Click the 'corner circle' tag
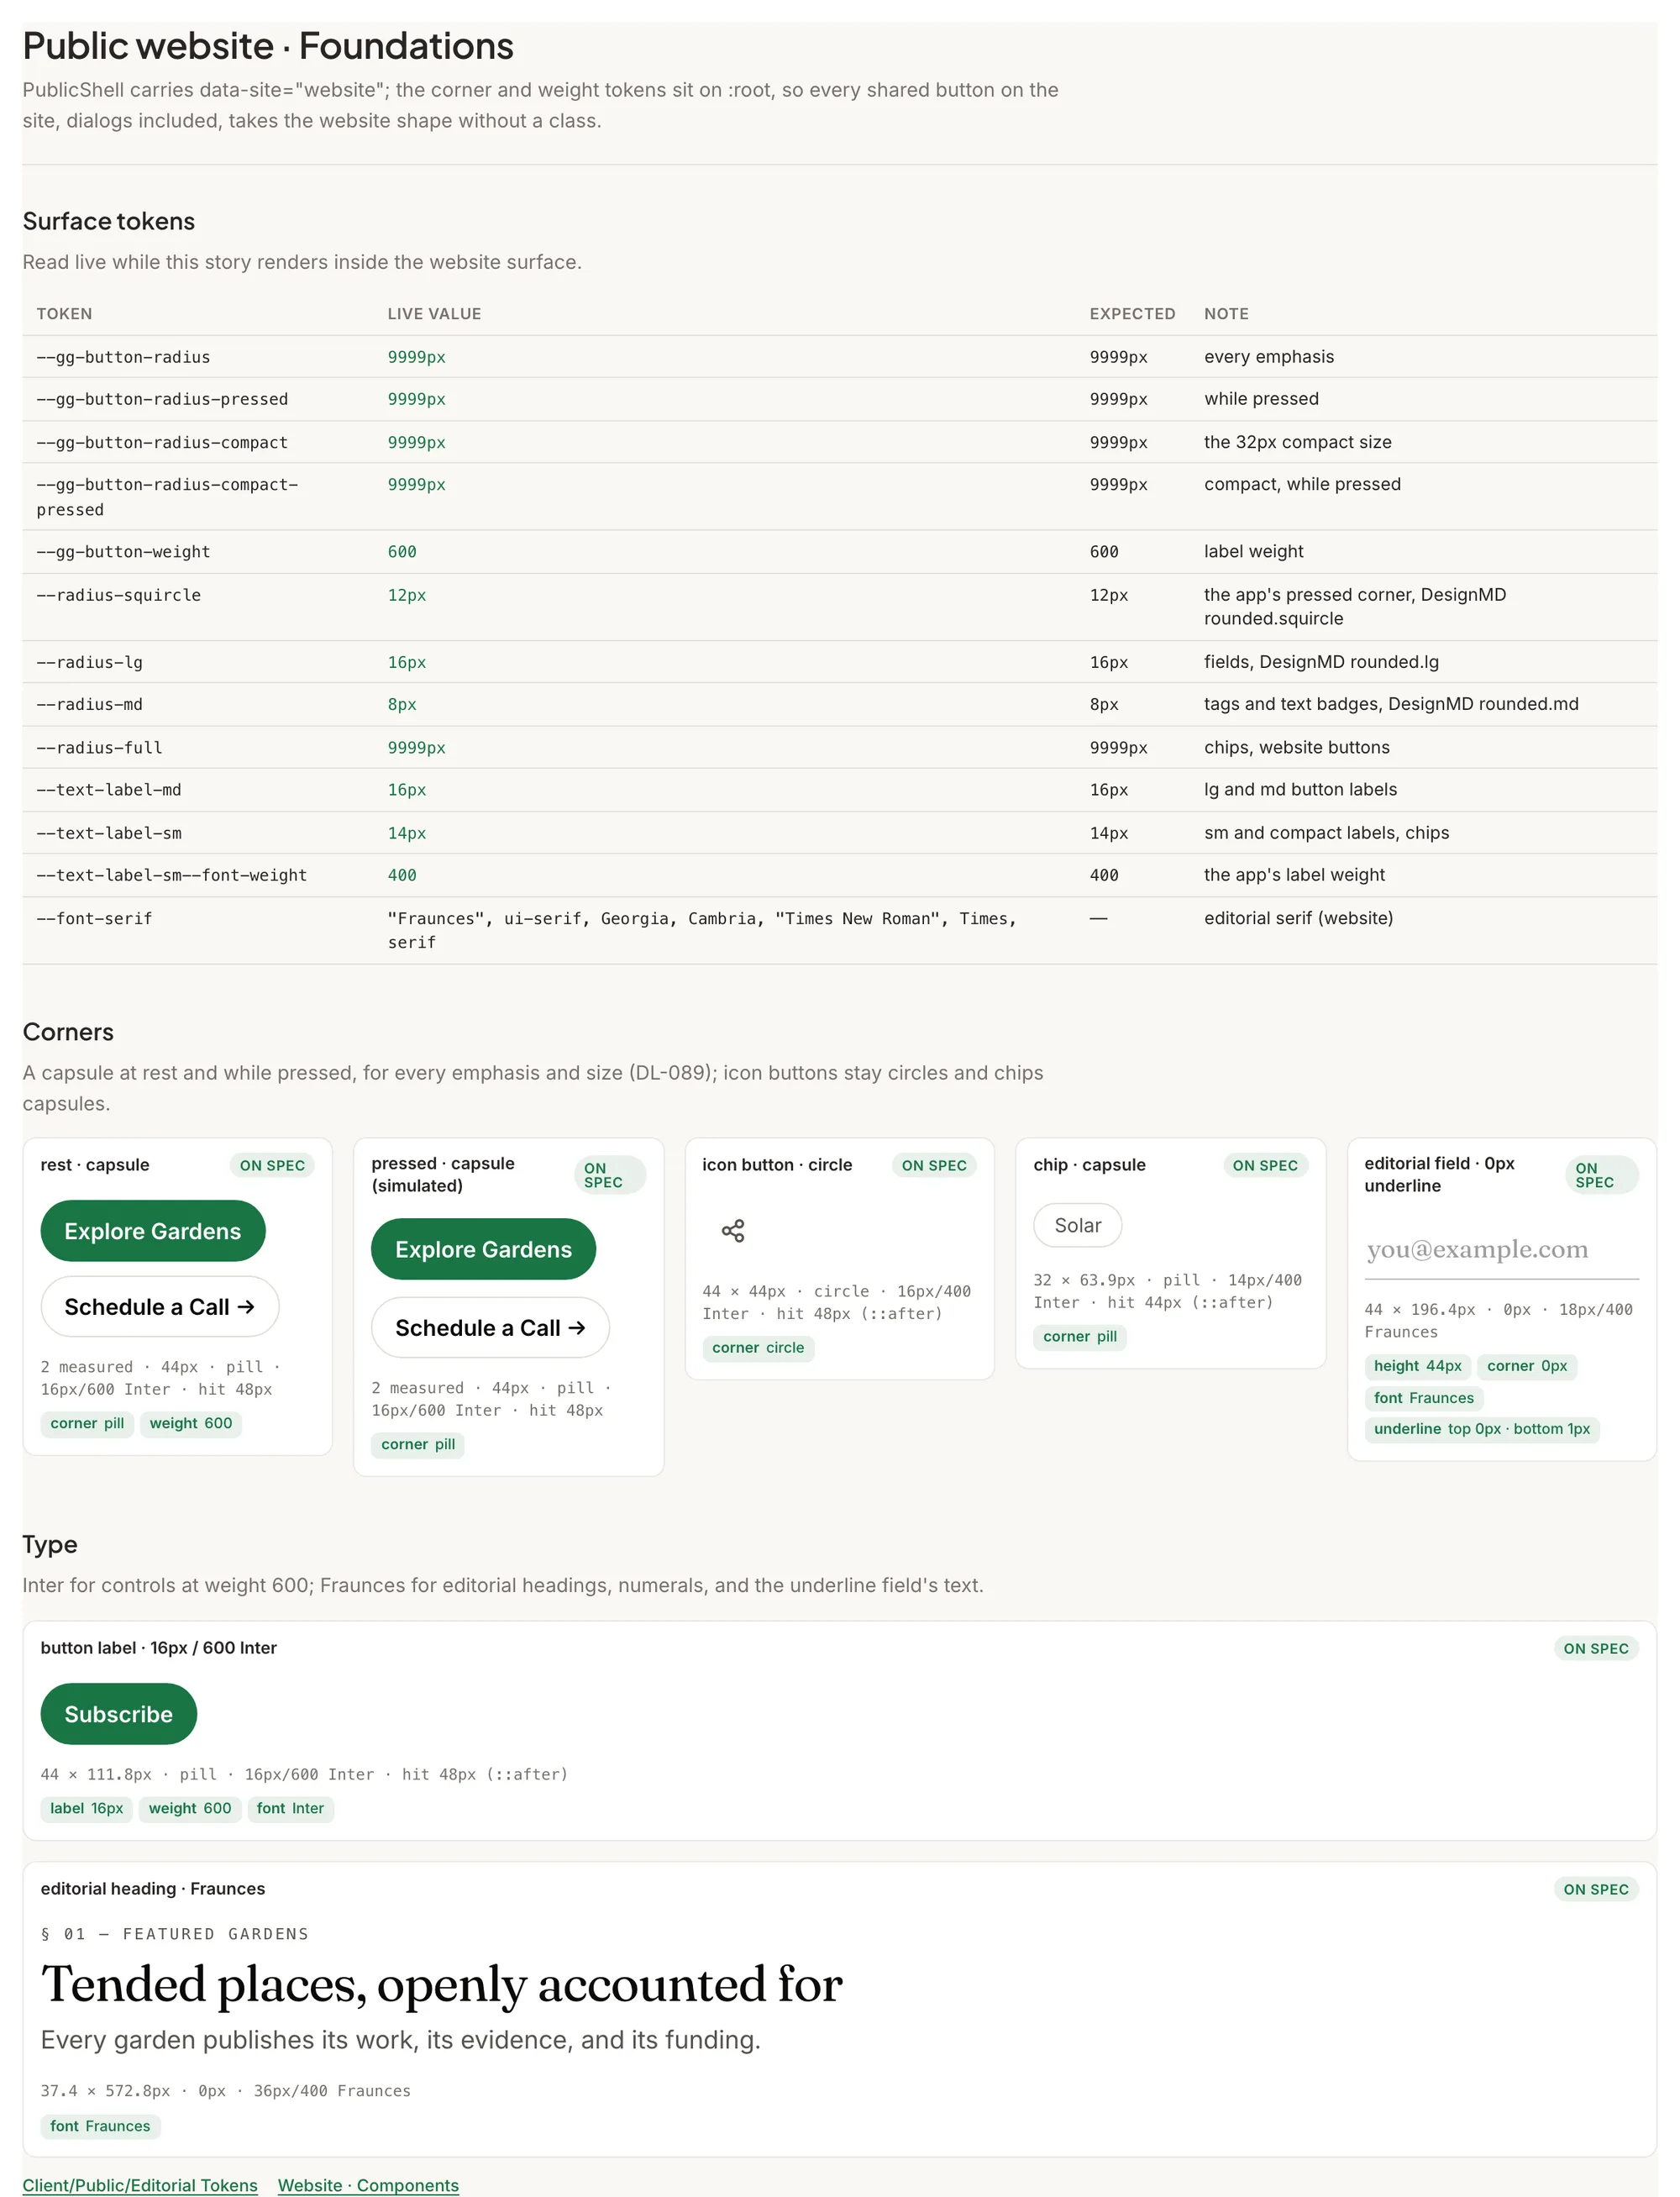The image size is (1680, 2197). [758, 1348]
